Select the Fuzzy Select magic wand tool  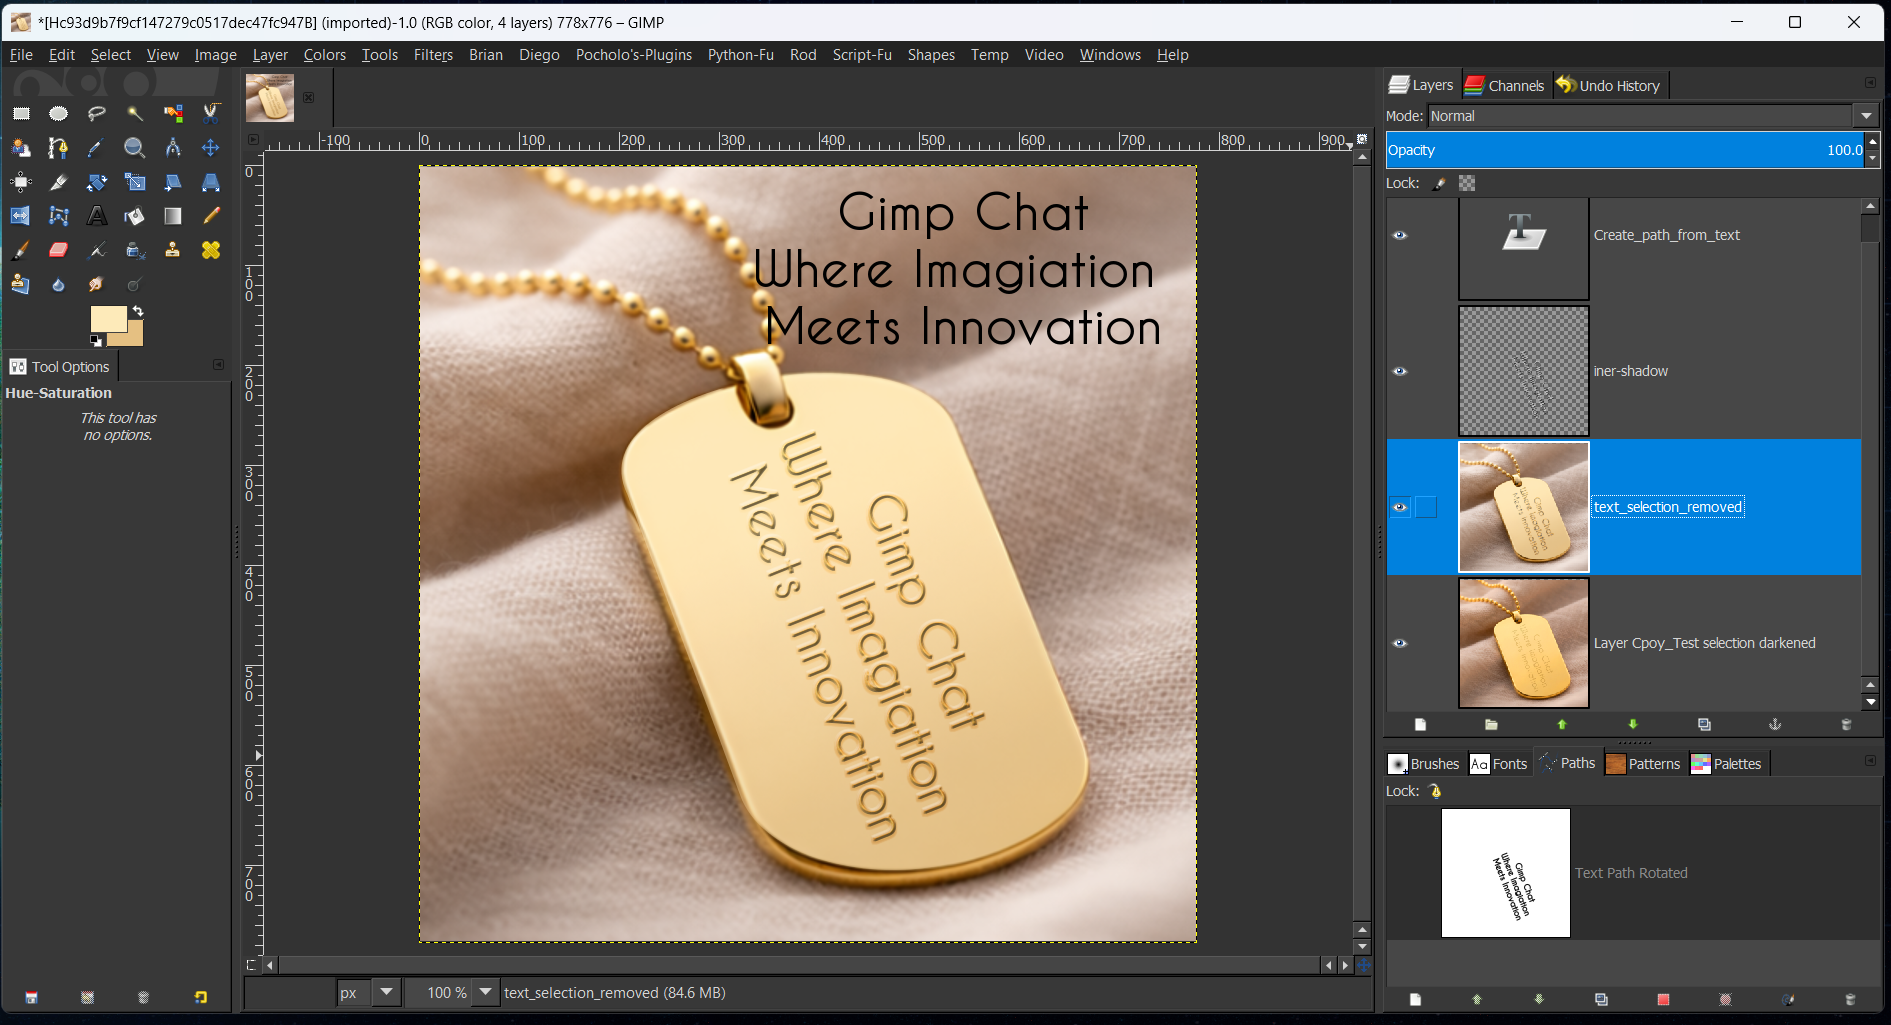[135, 113]
